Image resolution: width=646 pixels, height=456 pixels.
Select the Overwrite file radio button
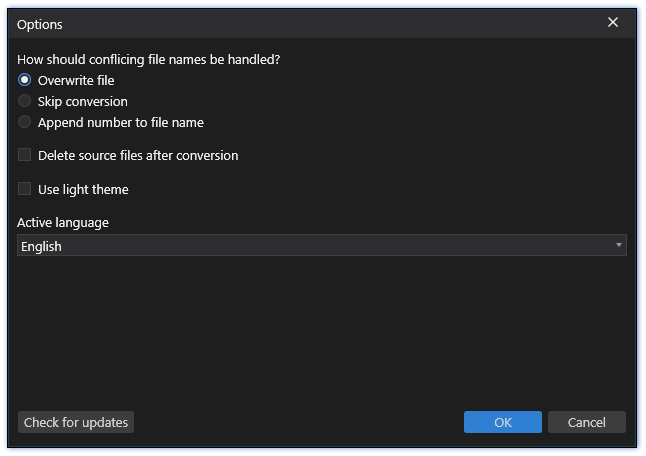(25, 80)
